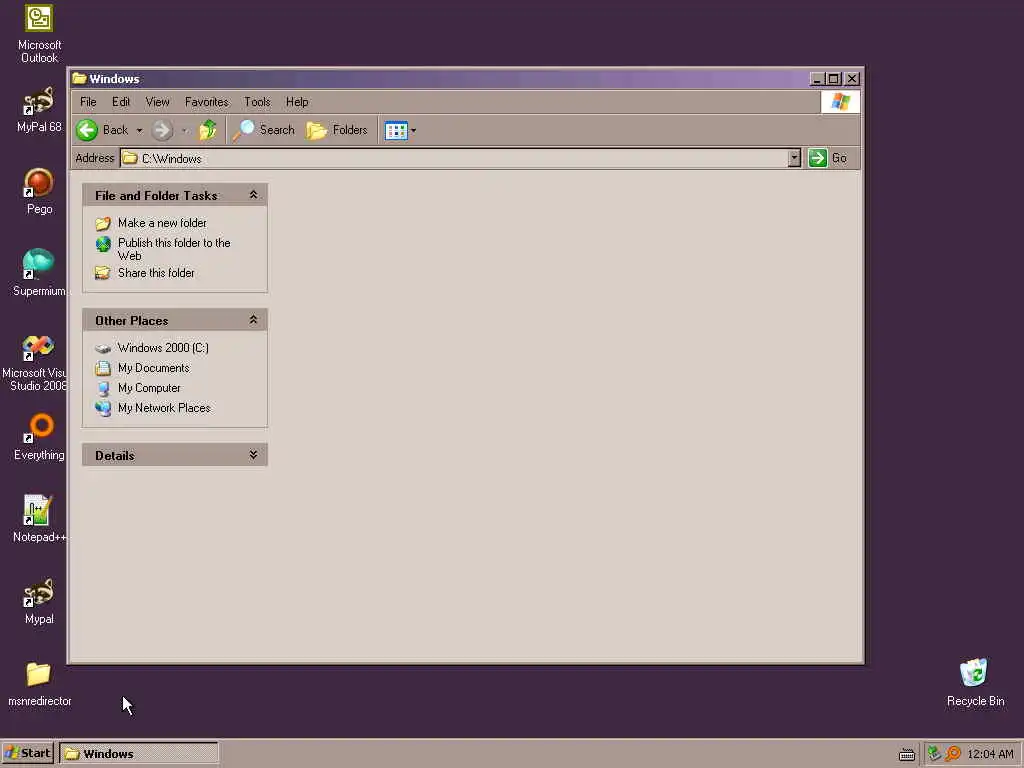Click the keyboard tray icon
The width and height of the screenshot is (1024, 768).
pyautogui.click(x=906, y=754)
